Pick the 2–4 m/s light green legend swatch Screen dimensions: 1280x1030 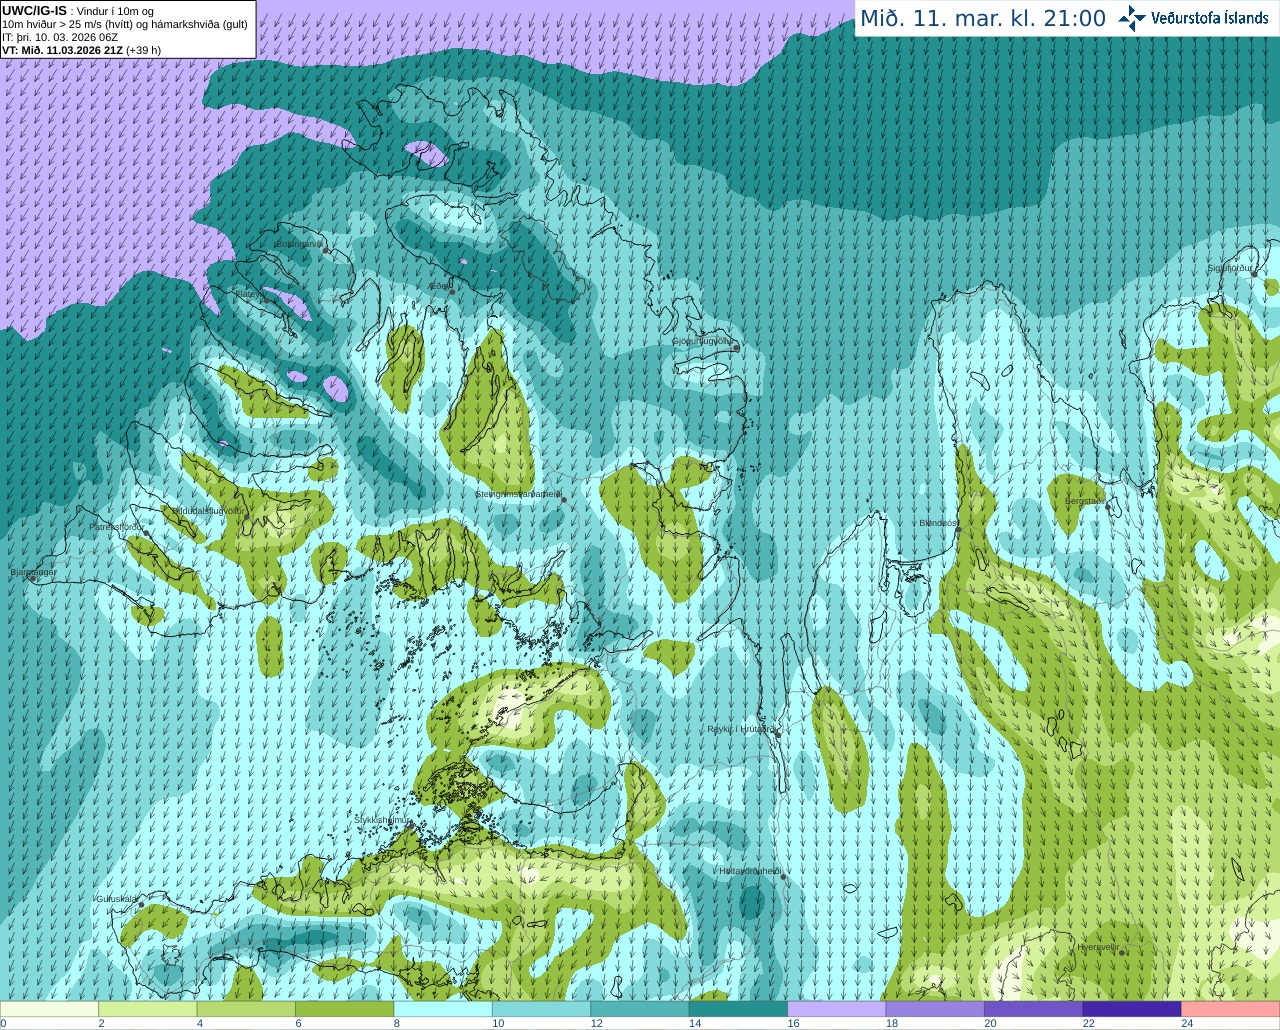(147, 1009)
